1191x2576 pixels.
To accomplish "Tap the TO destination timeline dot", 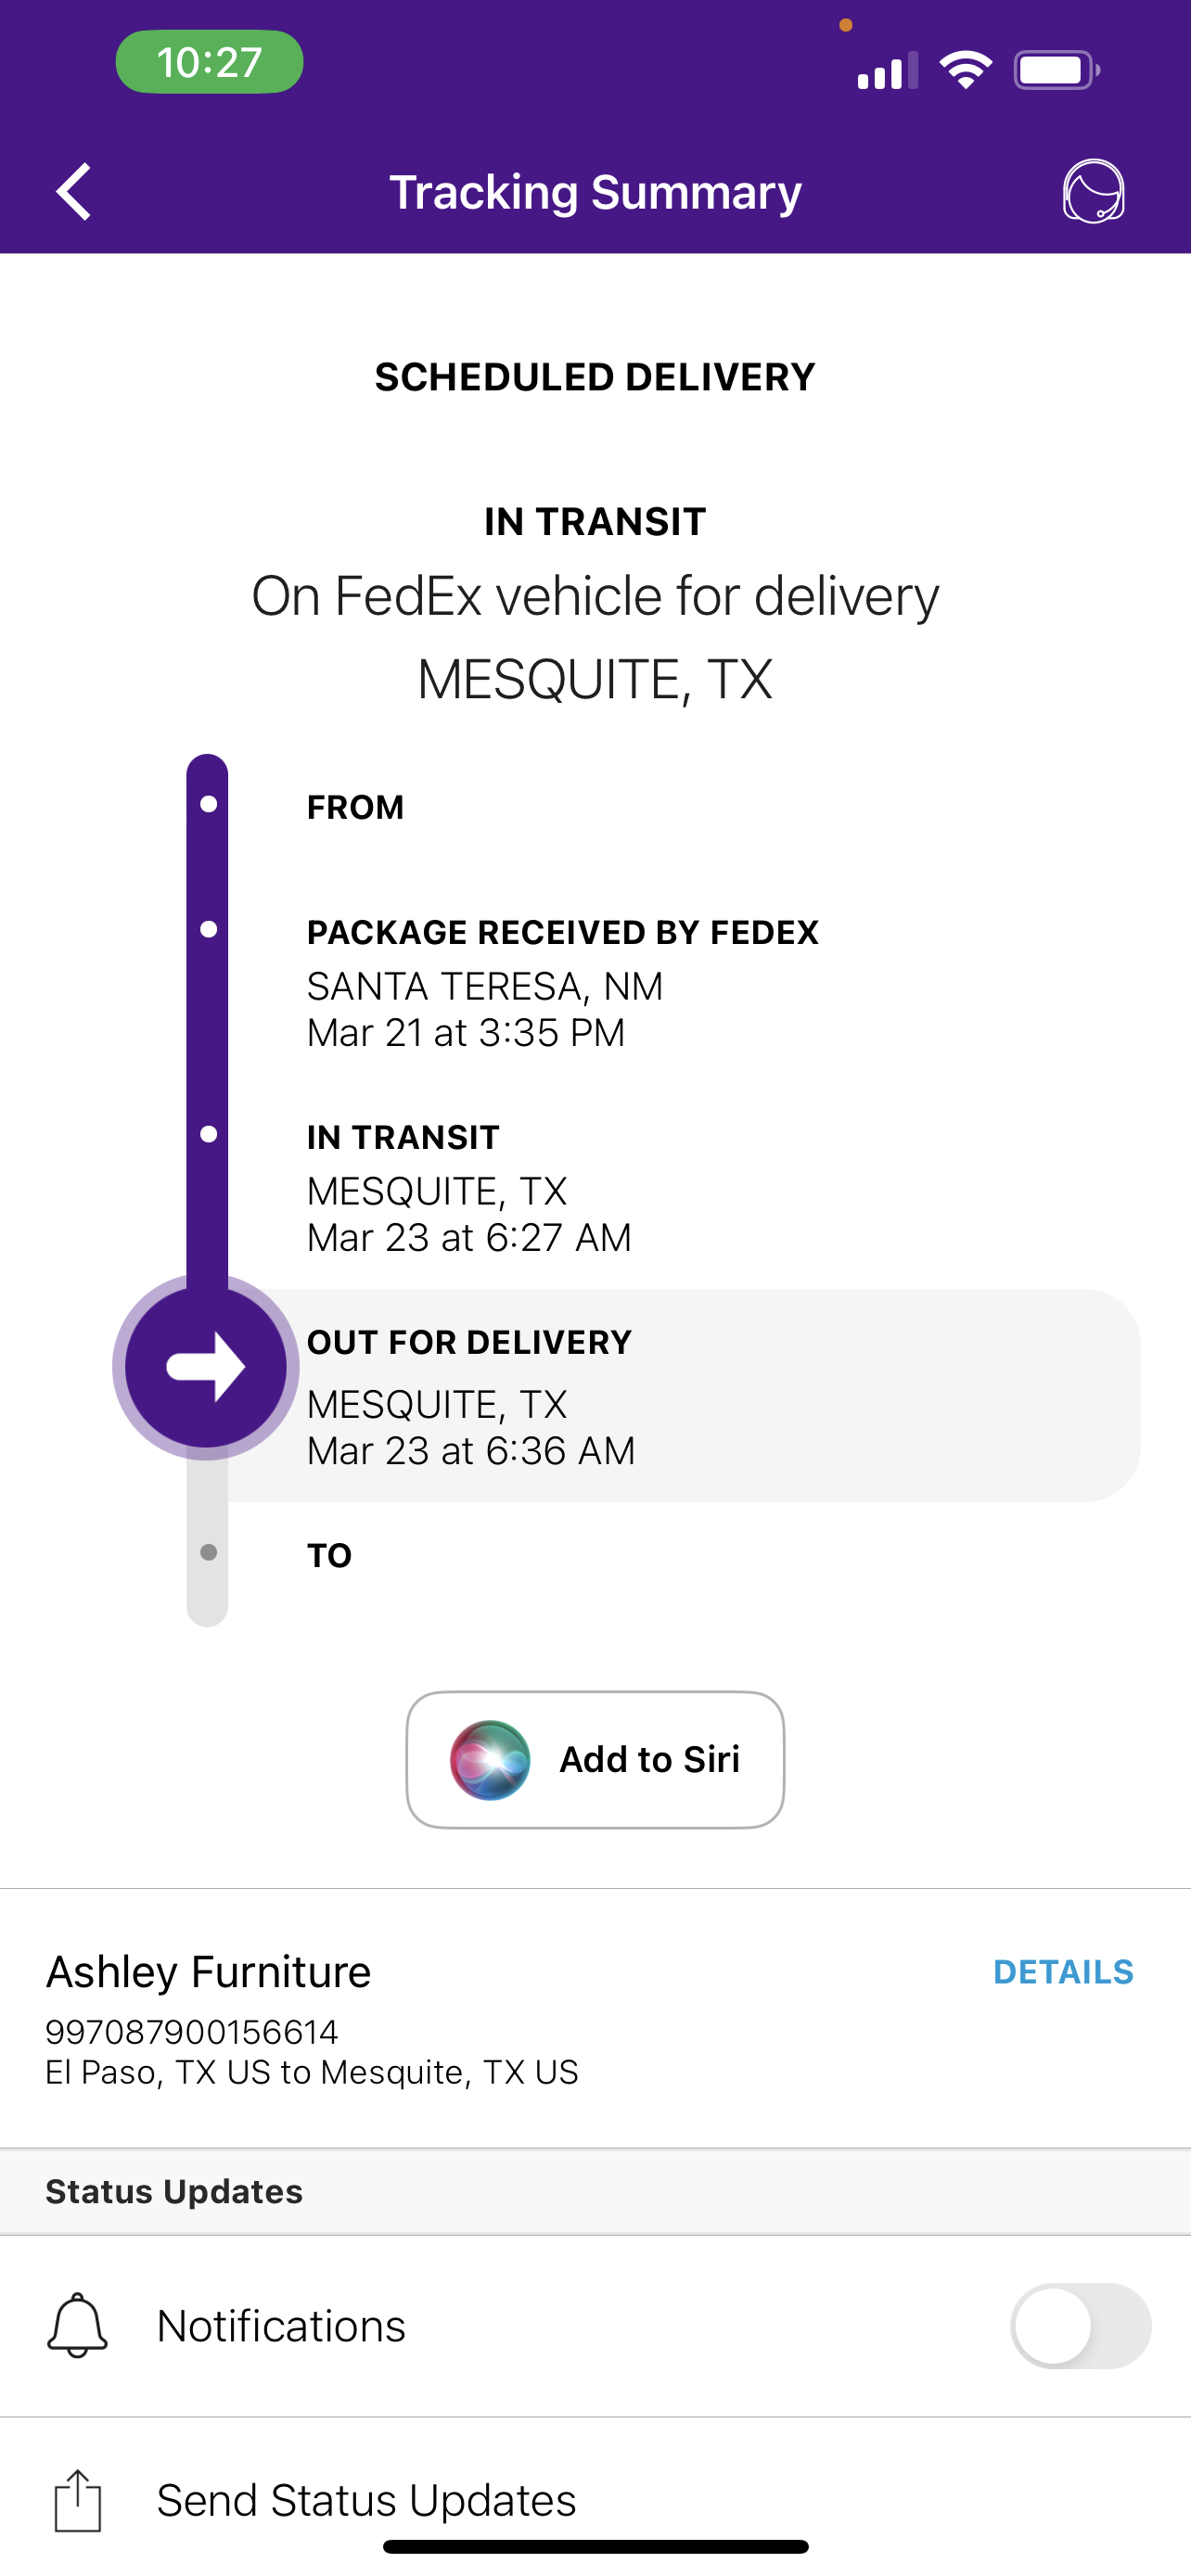I will point(208,1553).
